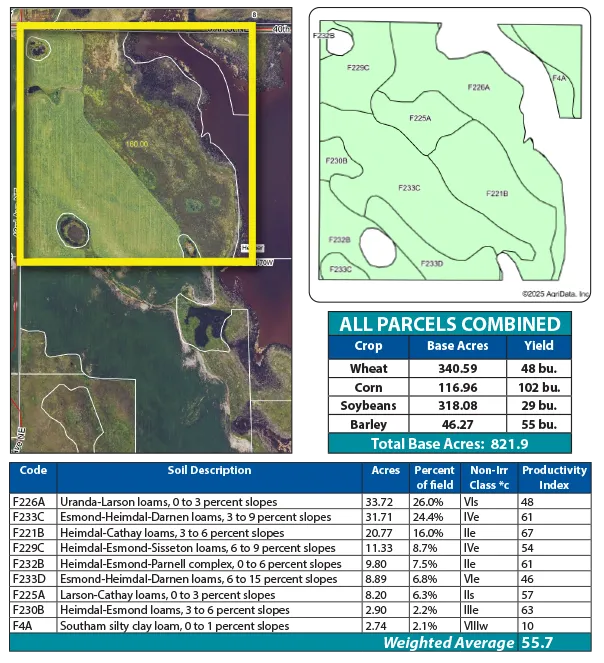The width and height of the screenshot is (604, 663).
Task: Select the F229C area on soil map
Action: click(x=357, y=68)
